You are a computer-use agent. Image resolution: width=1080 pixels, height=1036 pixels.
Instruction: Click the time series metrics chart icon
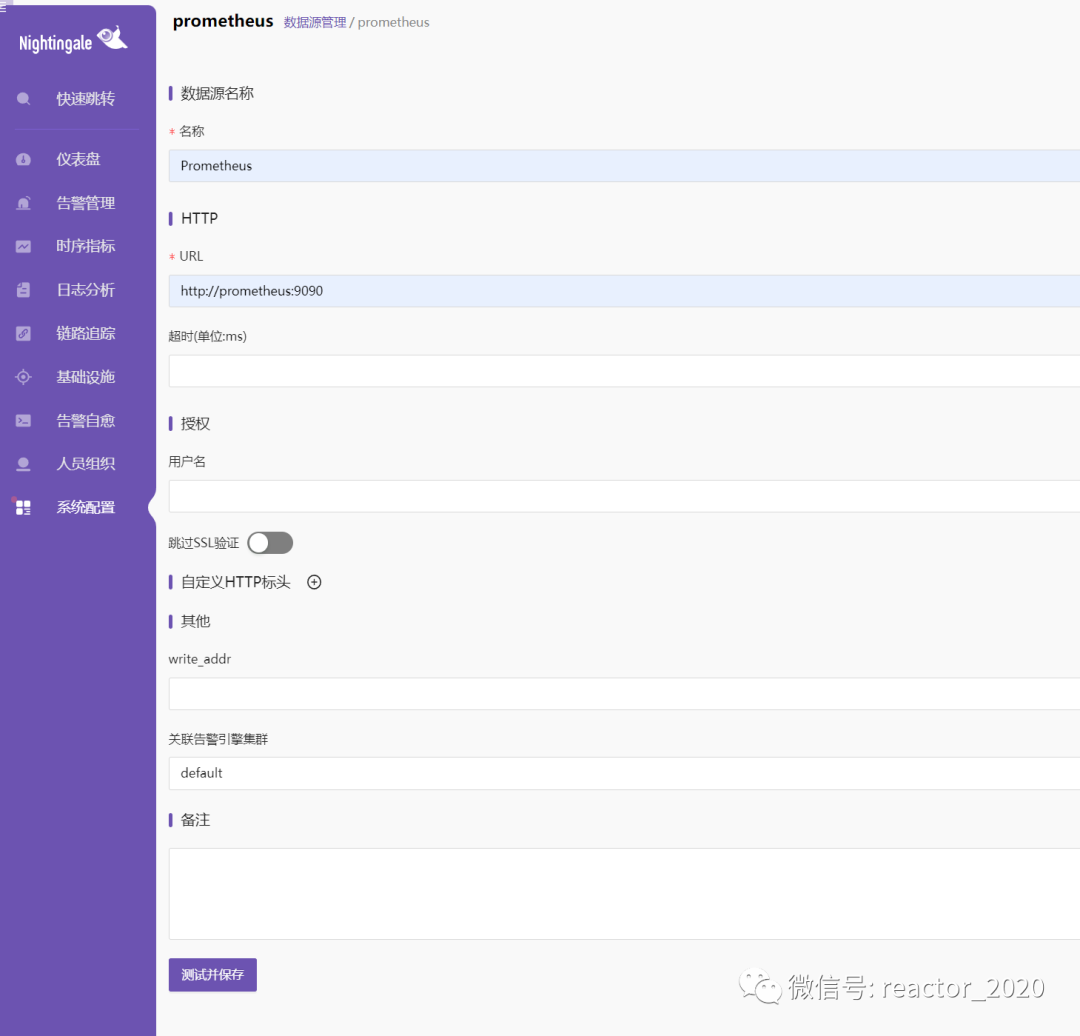[23, 246]
